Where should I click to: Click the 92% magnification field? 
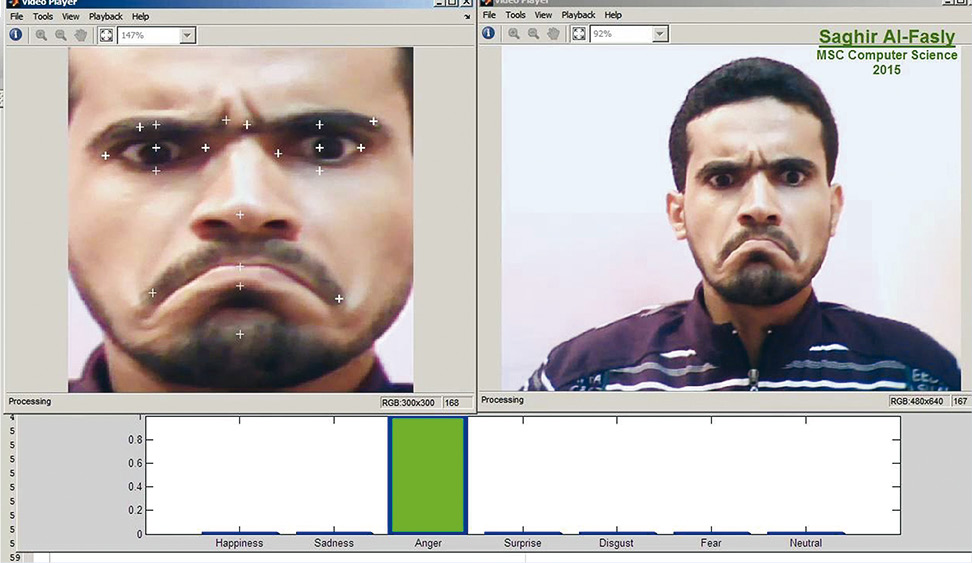[x=621, y=33]
